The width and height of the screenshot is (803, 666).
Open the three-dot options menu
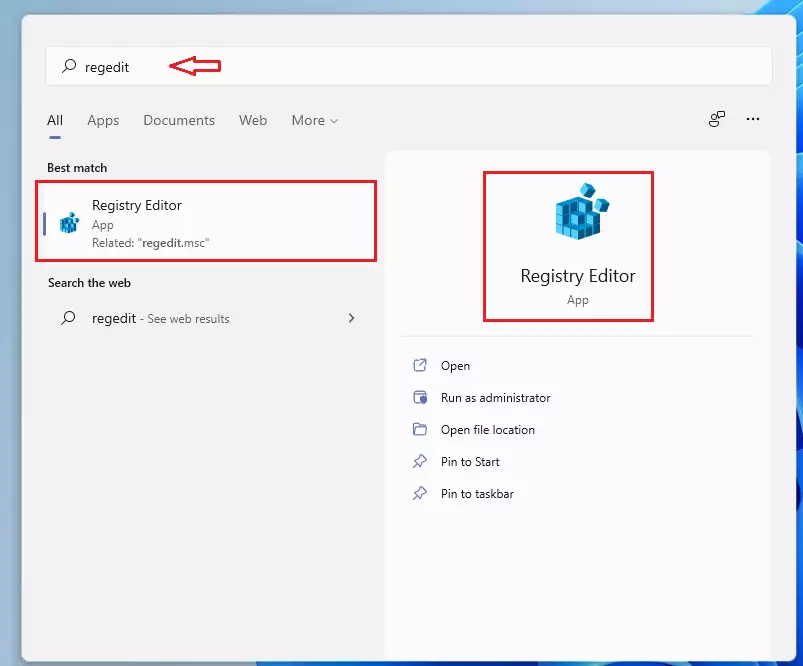tap(753, 119)
